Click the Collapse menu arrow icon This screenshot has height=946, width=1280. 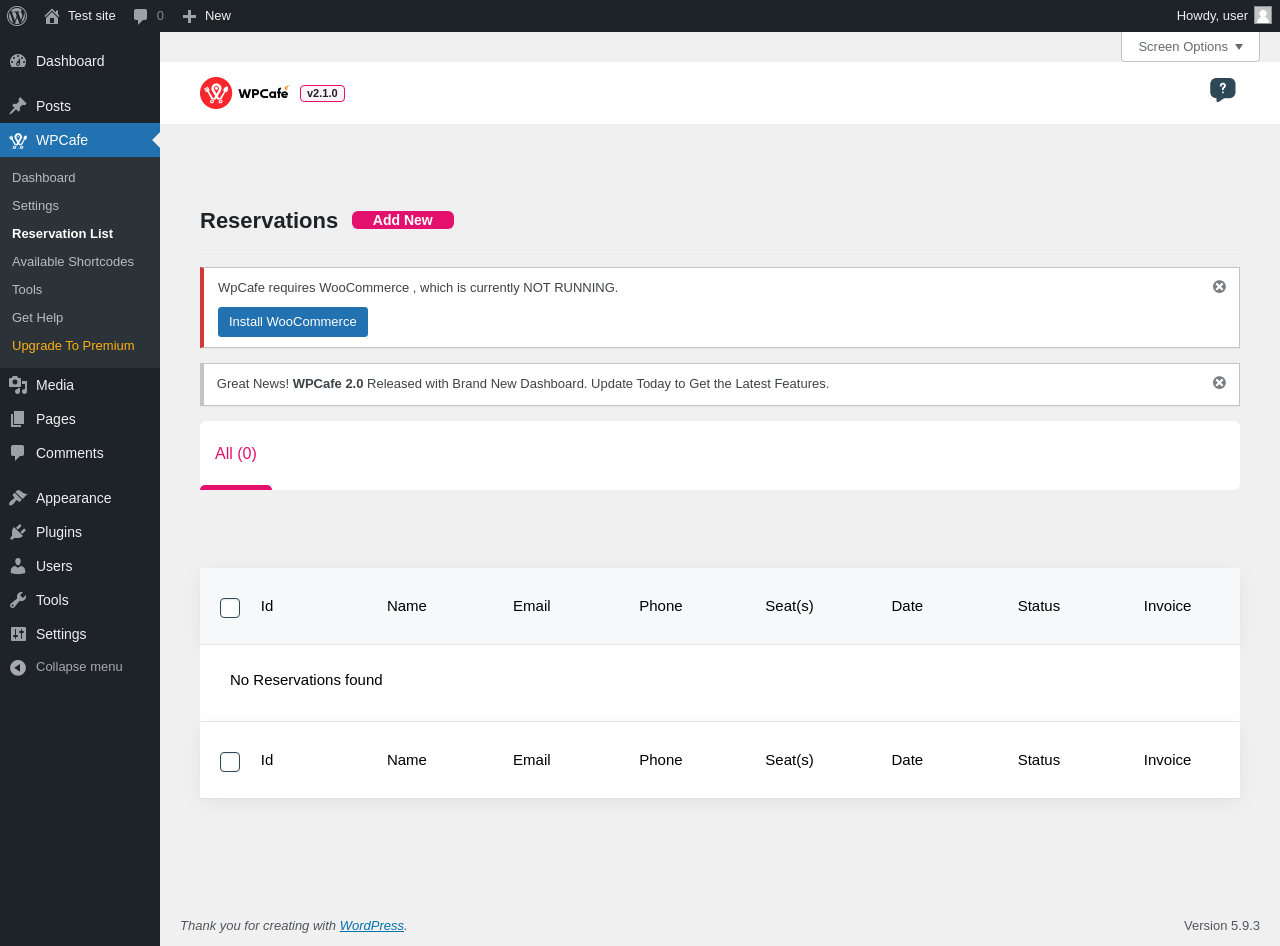(x=18, y=667)
